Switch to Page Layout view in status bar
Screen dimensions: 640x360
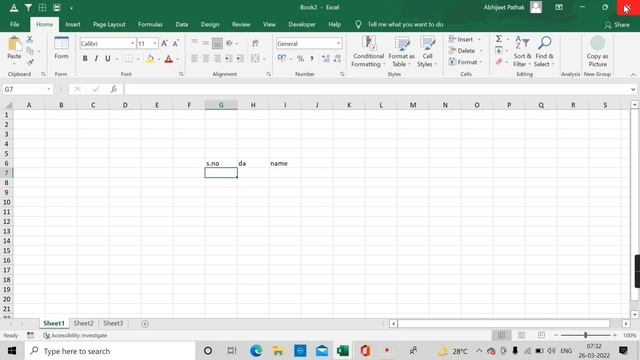(521, 335)
